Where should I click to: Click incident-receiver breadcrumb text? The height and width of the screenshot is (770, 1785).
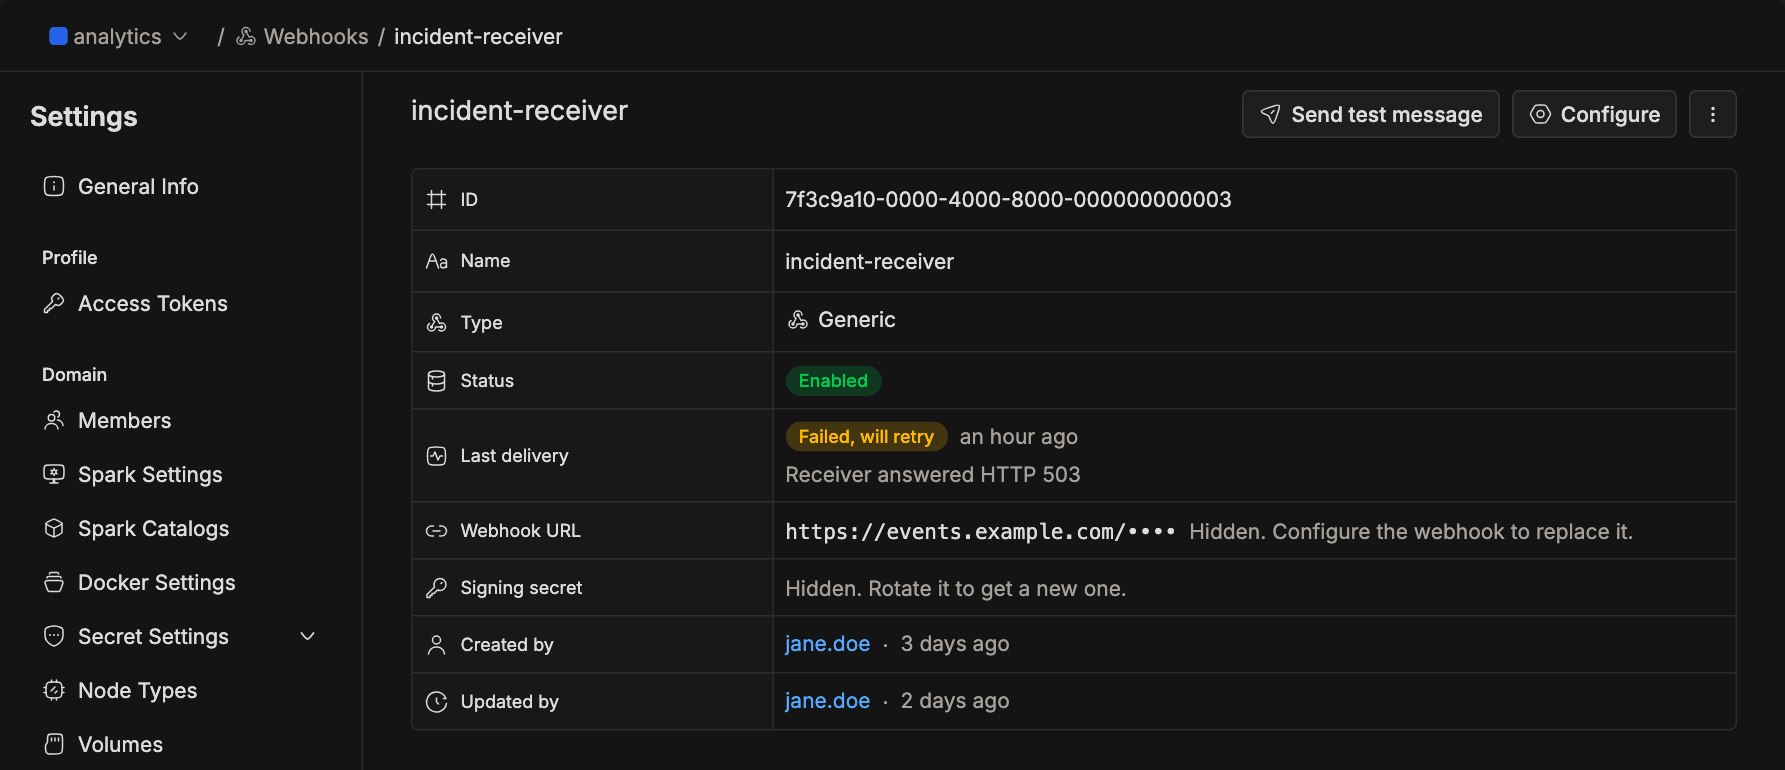[478, 36]
